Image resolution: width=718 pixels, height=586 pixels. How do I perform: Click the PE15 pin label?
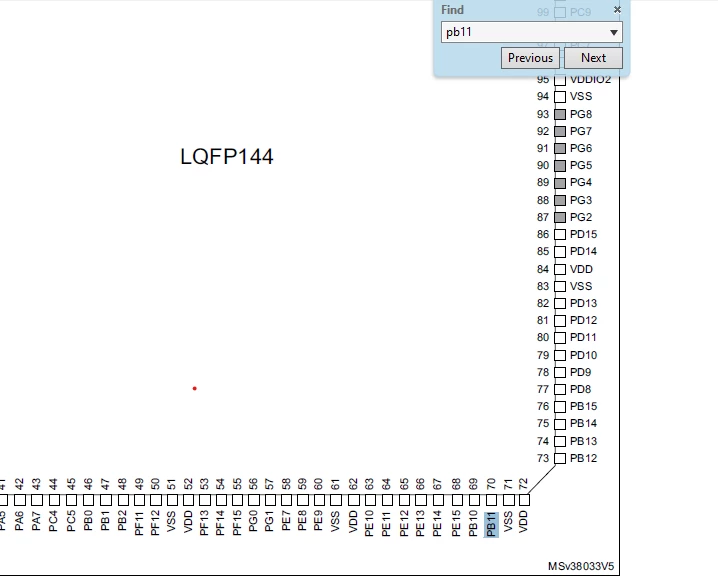(456, 523)
